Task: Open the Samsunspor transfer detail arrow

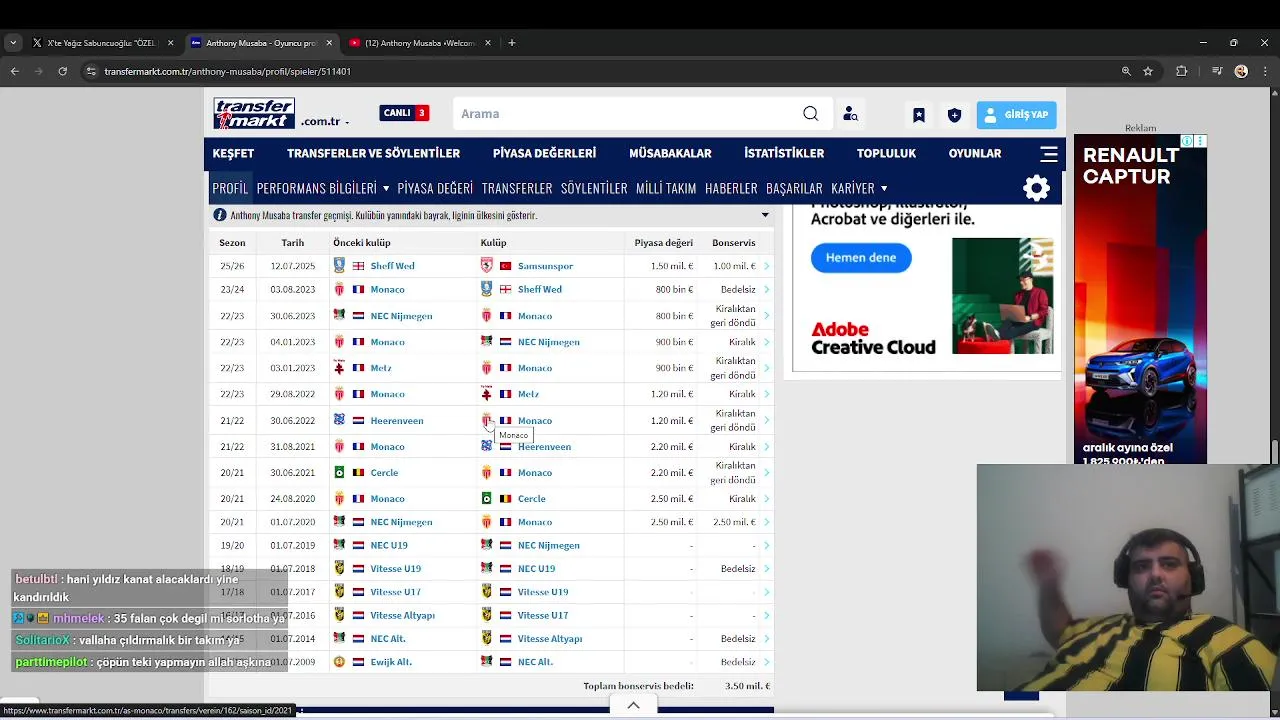Action: pos(766,266)
